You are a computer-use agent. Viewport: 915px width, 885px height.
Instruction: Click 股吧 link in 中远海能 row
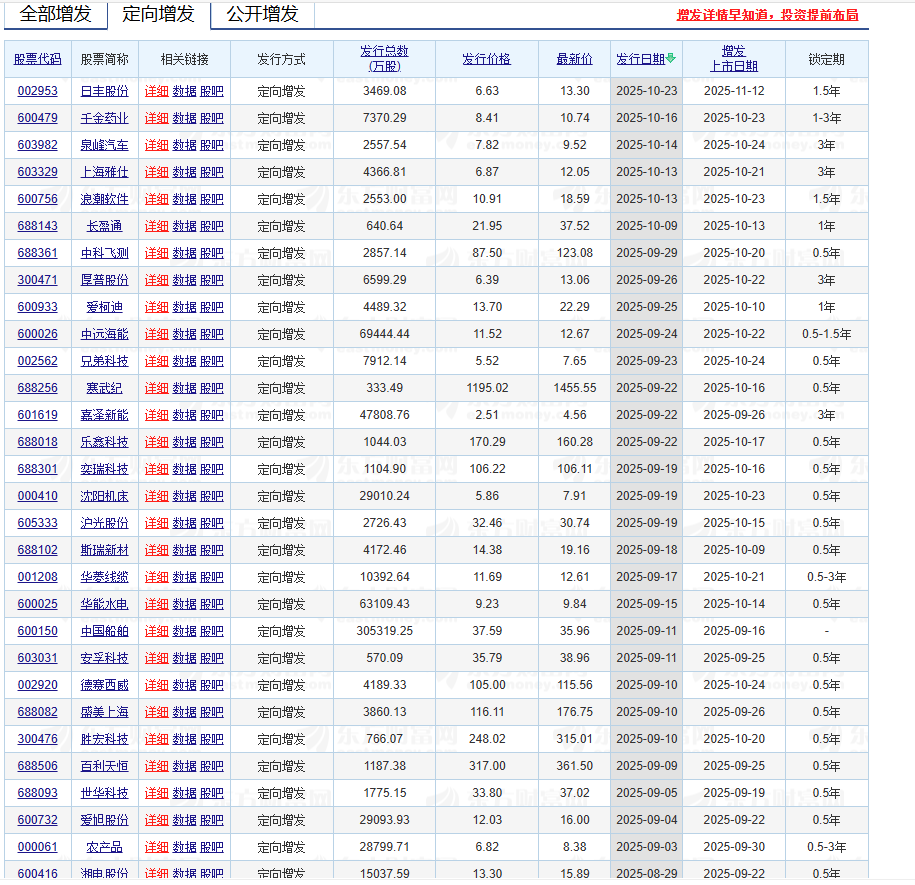coord(212,334)
